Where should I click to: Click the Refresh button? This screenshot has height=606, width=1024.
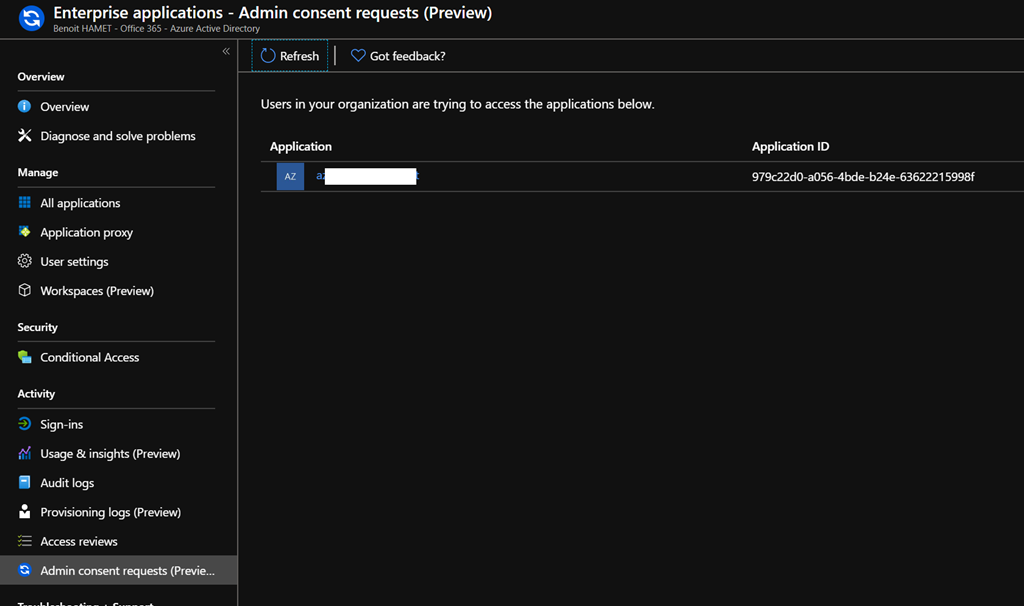(x=289, y=55)
